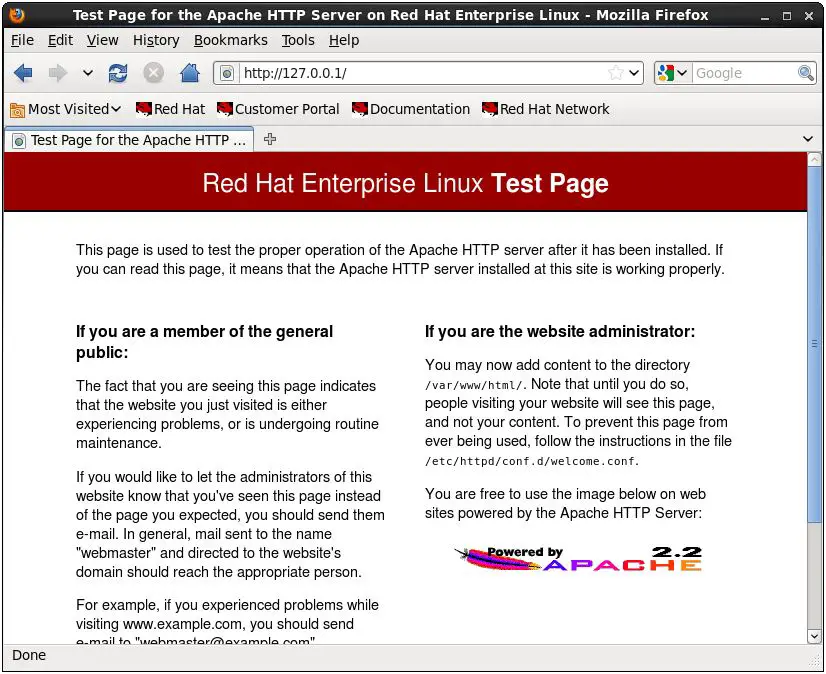Click the Powered by Apache 2.2 image
This screenshot has height=674, width=826.
[x=578, y=559]
